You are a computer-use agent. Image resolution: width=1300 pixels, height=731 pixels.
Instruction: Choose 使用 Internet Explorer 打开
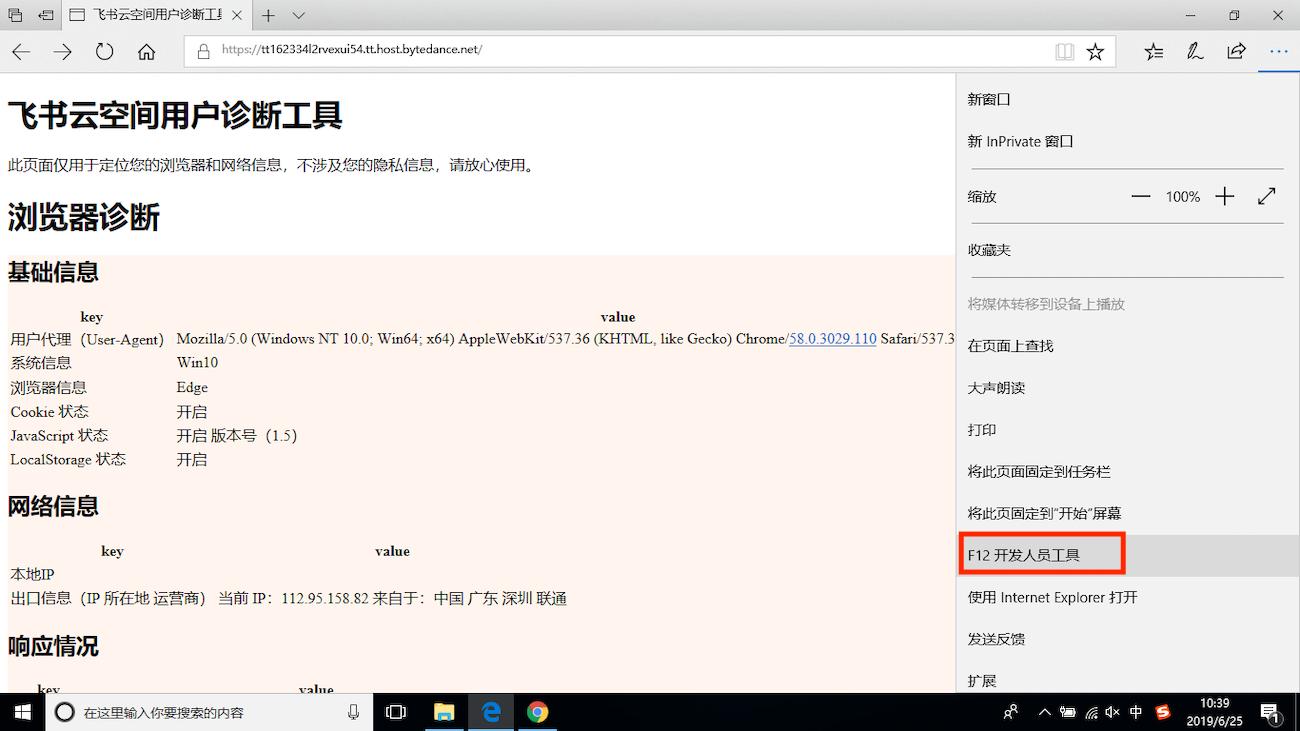(x=1128, y=598)
